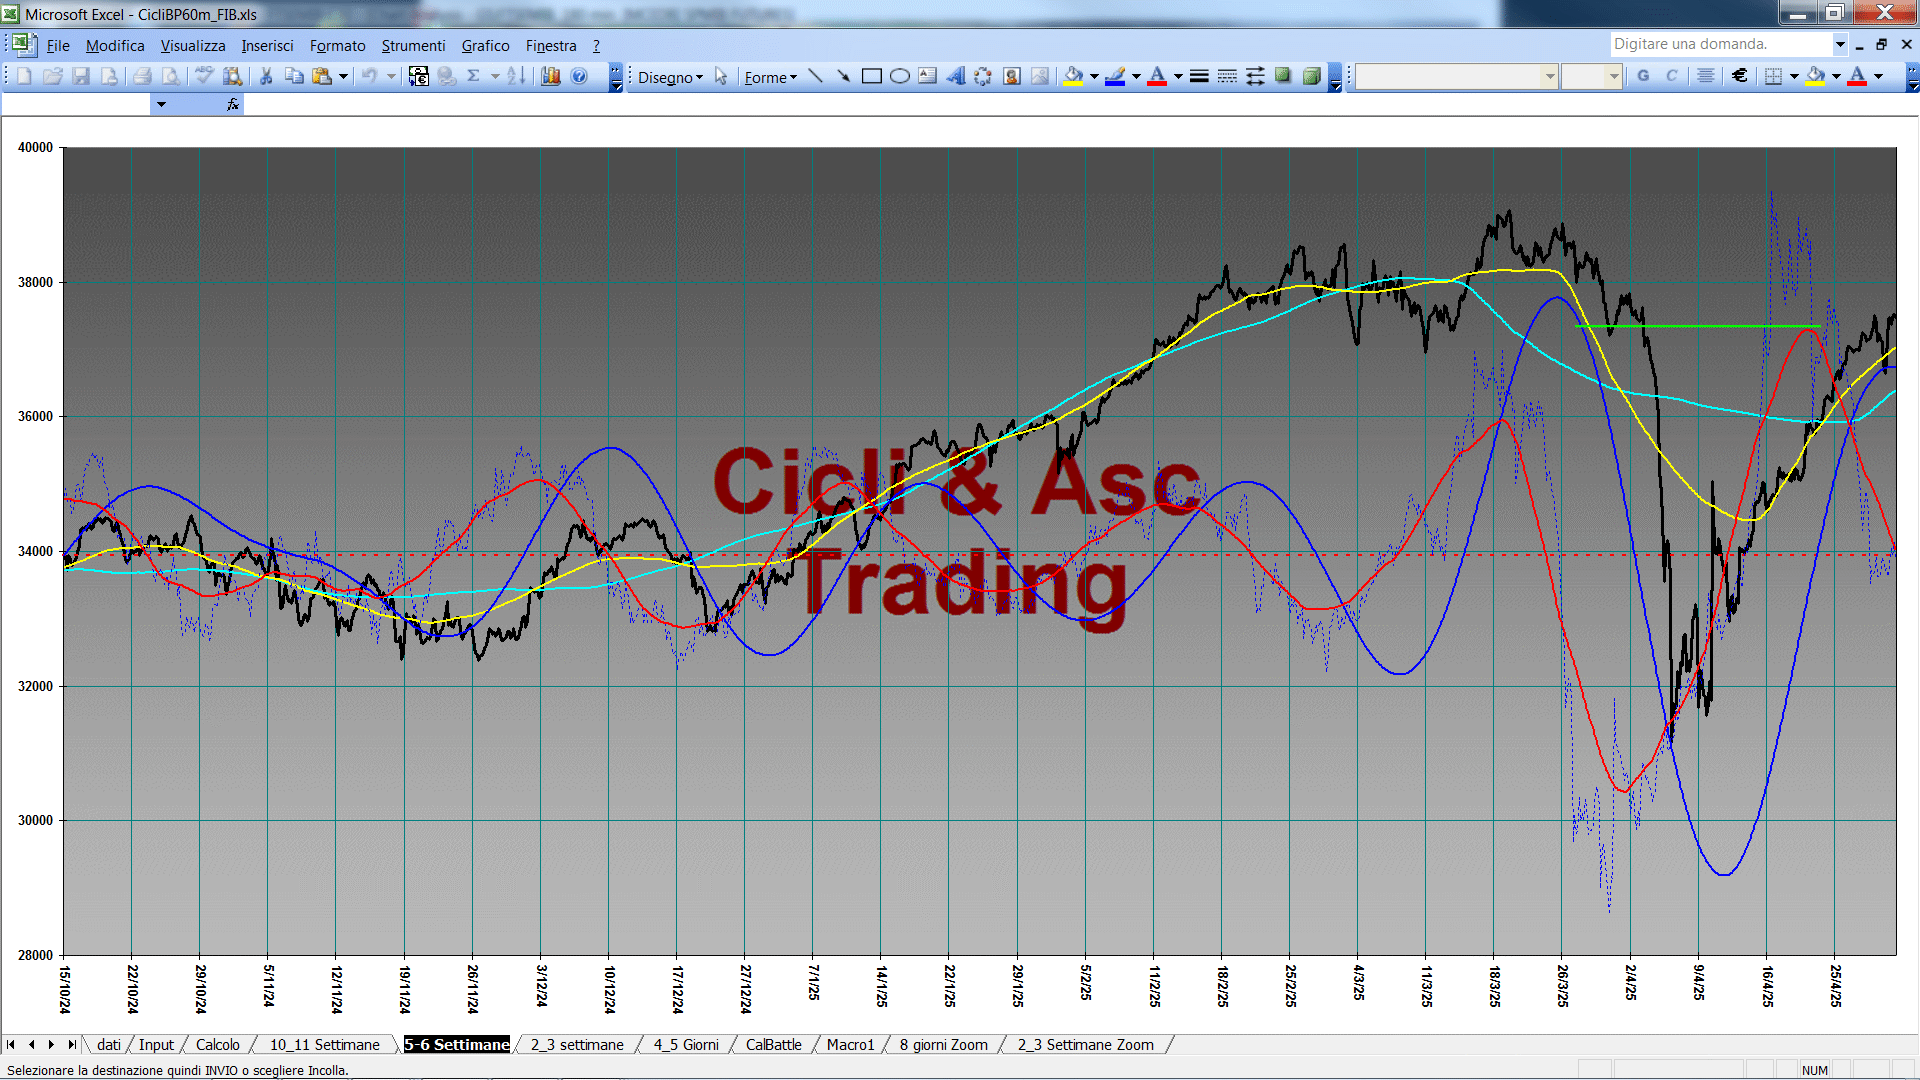1920x1080 pixels.
Task: Select the Text Box drawing tool
Action: pos(927,76)
